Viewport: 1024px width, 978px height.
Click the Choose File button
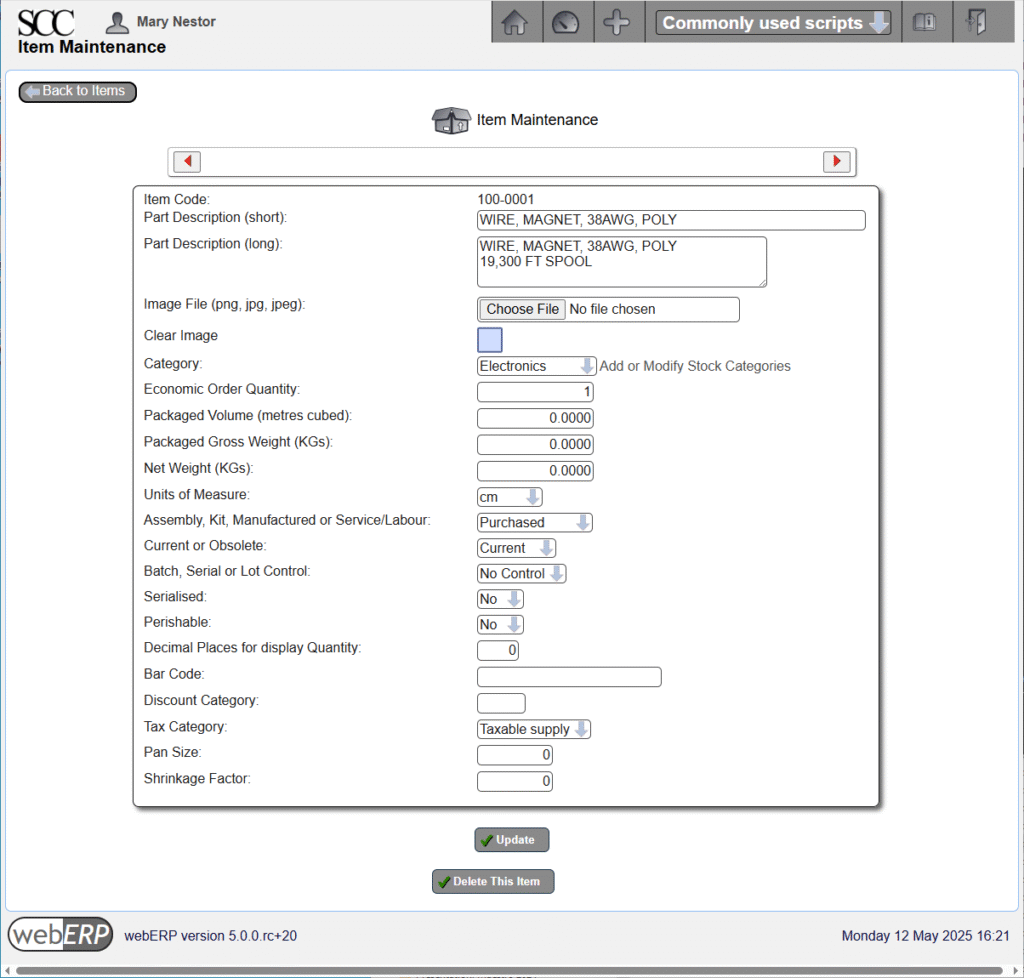tap(522, 309)
